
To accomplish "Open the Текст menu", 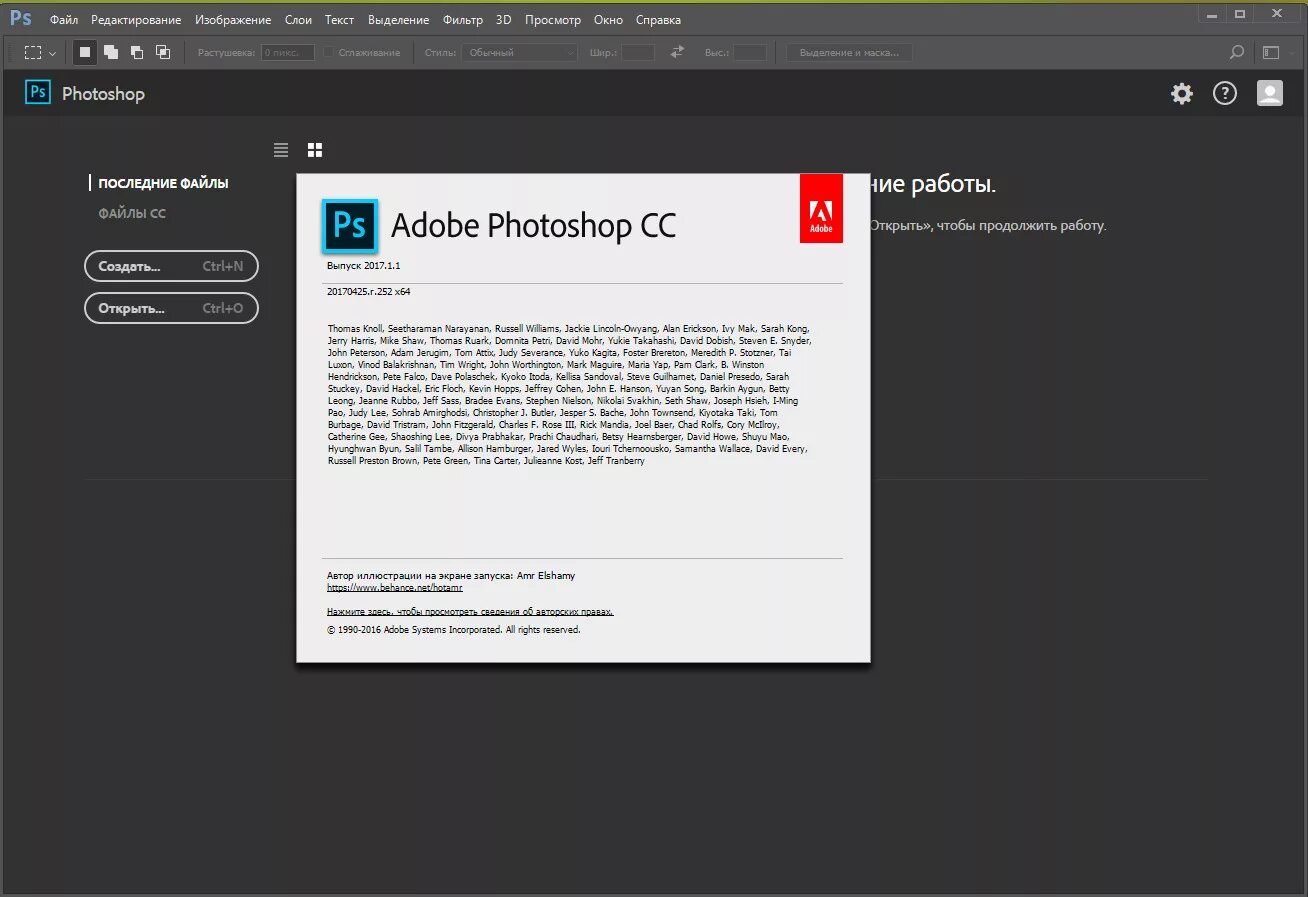I will click(340, 20).
